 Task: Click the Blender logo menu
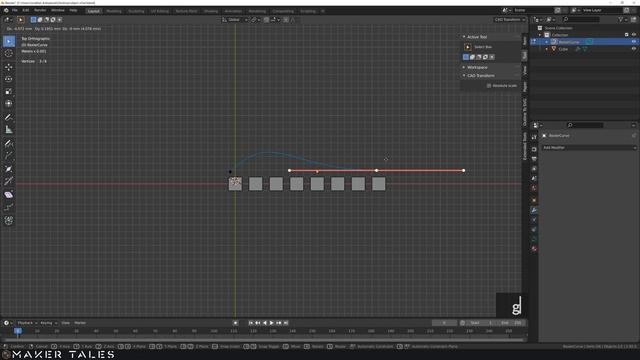[x=6, y=10]
